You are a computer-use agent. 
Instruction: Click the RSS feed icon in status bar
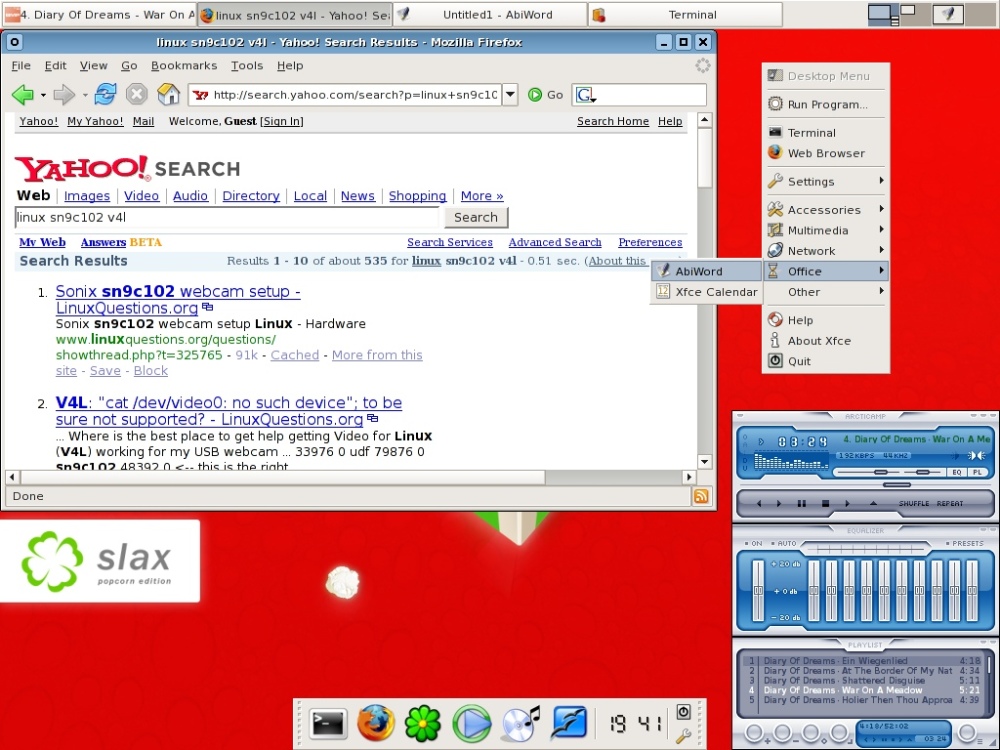[700, 496]
